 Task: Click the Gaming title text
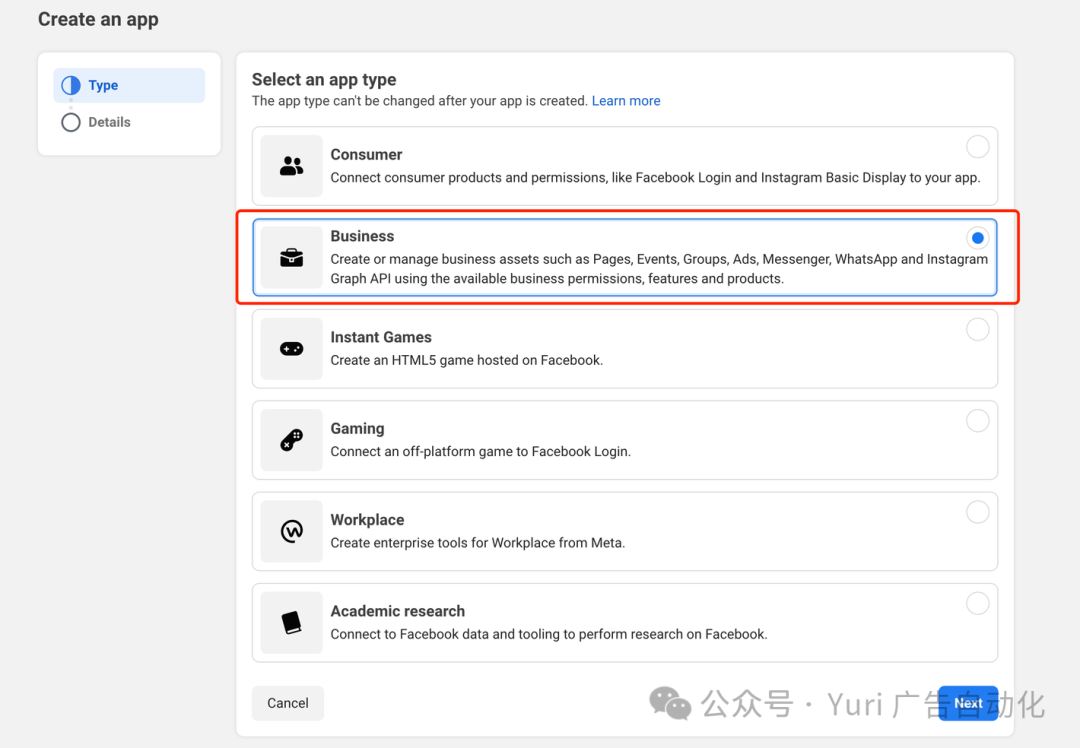click(357, 428)
